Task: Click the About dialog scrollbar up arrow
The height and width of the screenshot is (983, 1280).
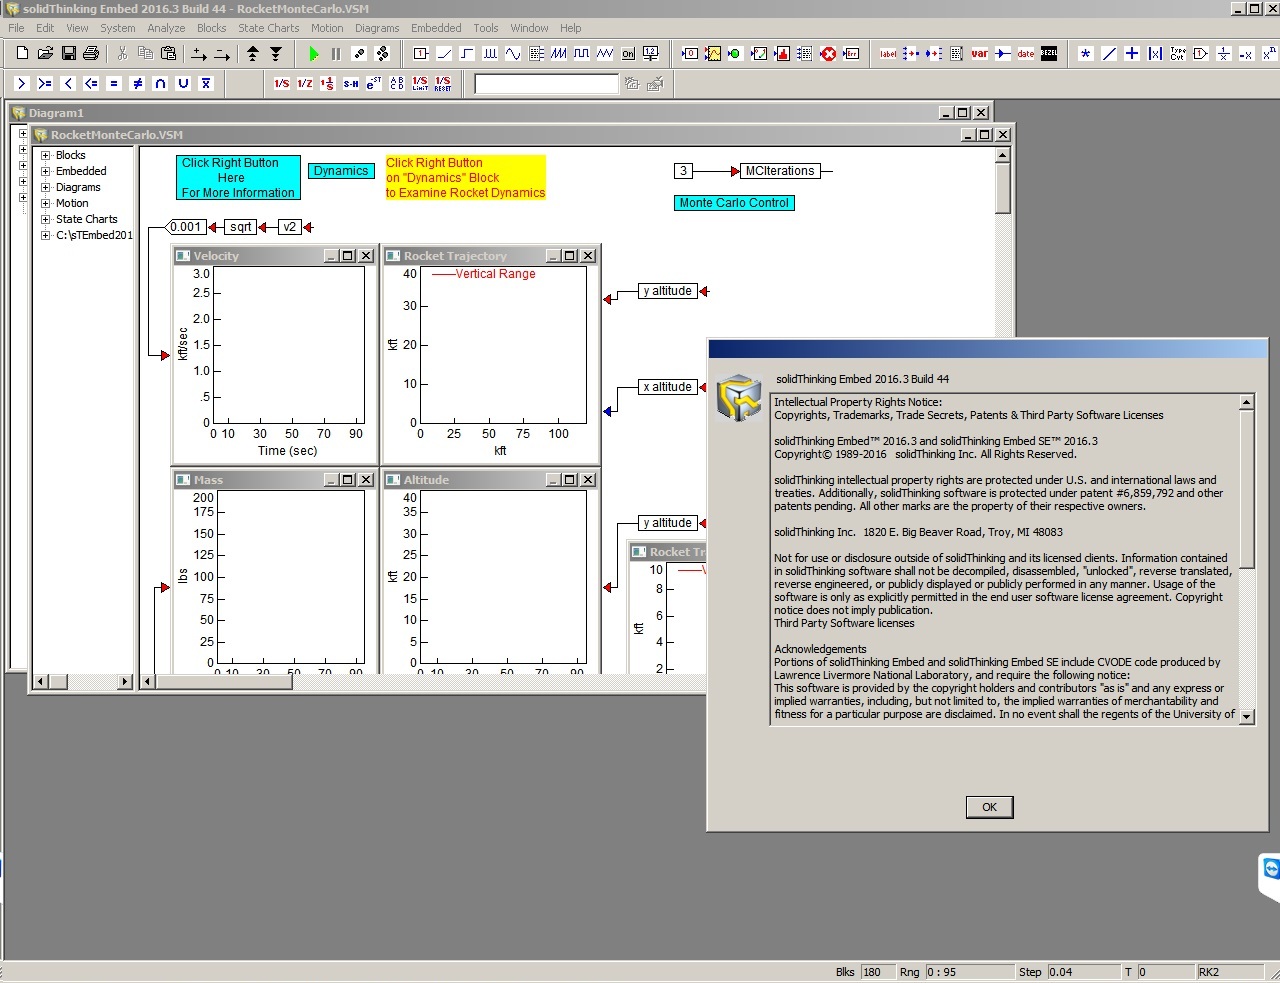Action: [1246, 402]
